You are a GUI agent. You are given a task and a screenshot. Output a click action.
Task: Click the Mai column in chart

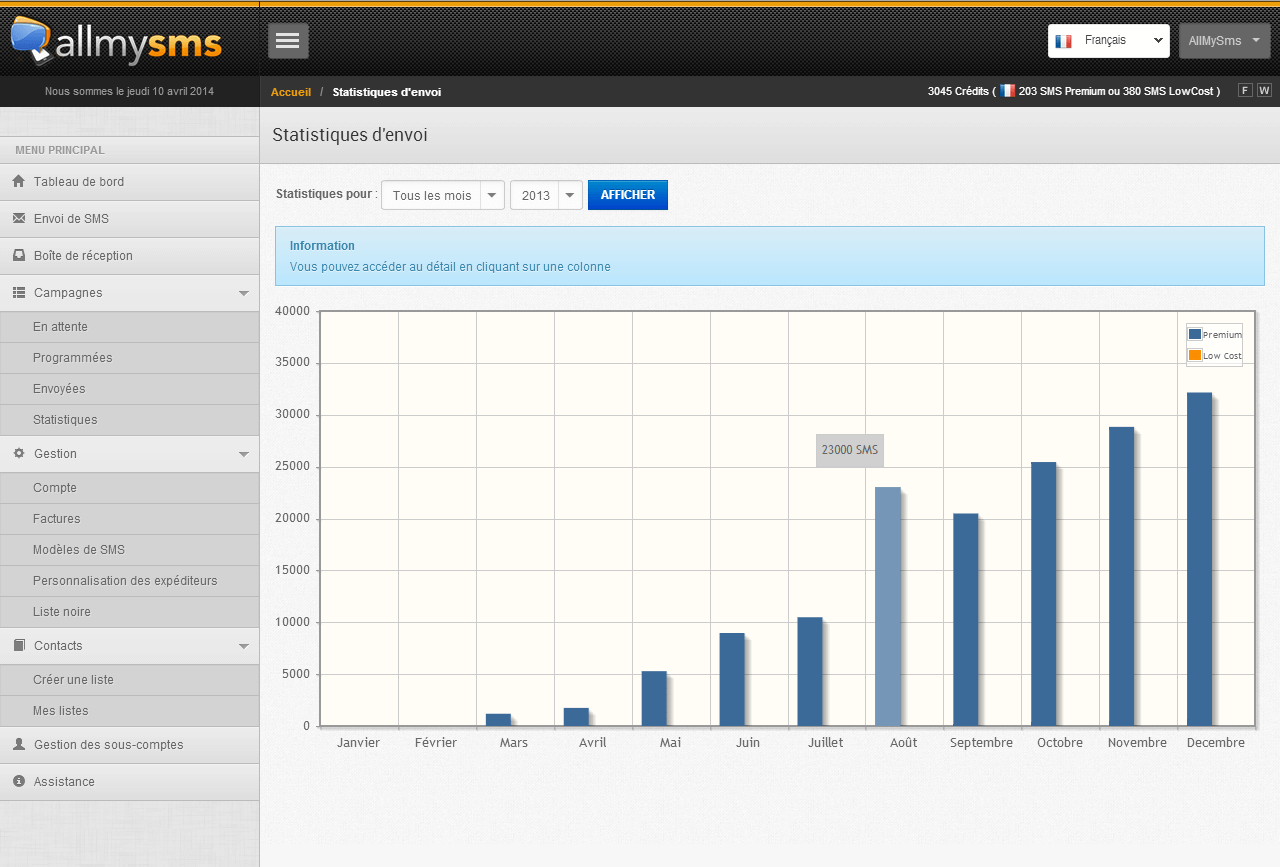(654, 699)
